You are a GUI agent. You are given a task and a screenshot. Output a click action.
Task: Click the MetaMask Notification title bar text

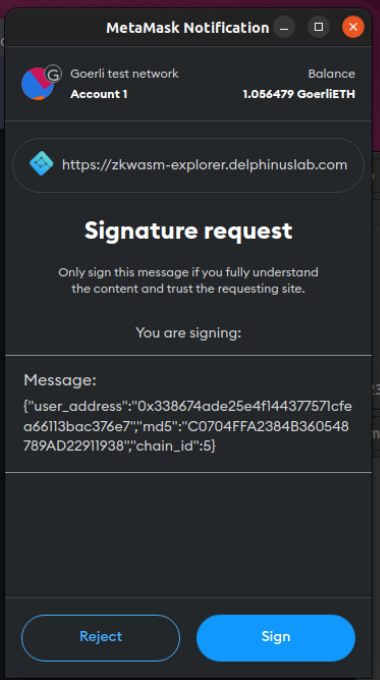point(187,28)
